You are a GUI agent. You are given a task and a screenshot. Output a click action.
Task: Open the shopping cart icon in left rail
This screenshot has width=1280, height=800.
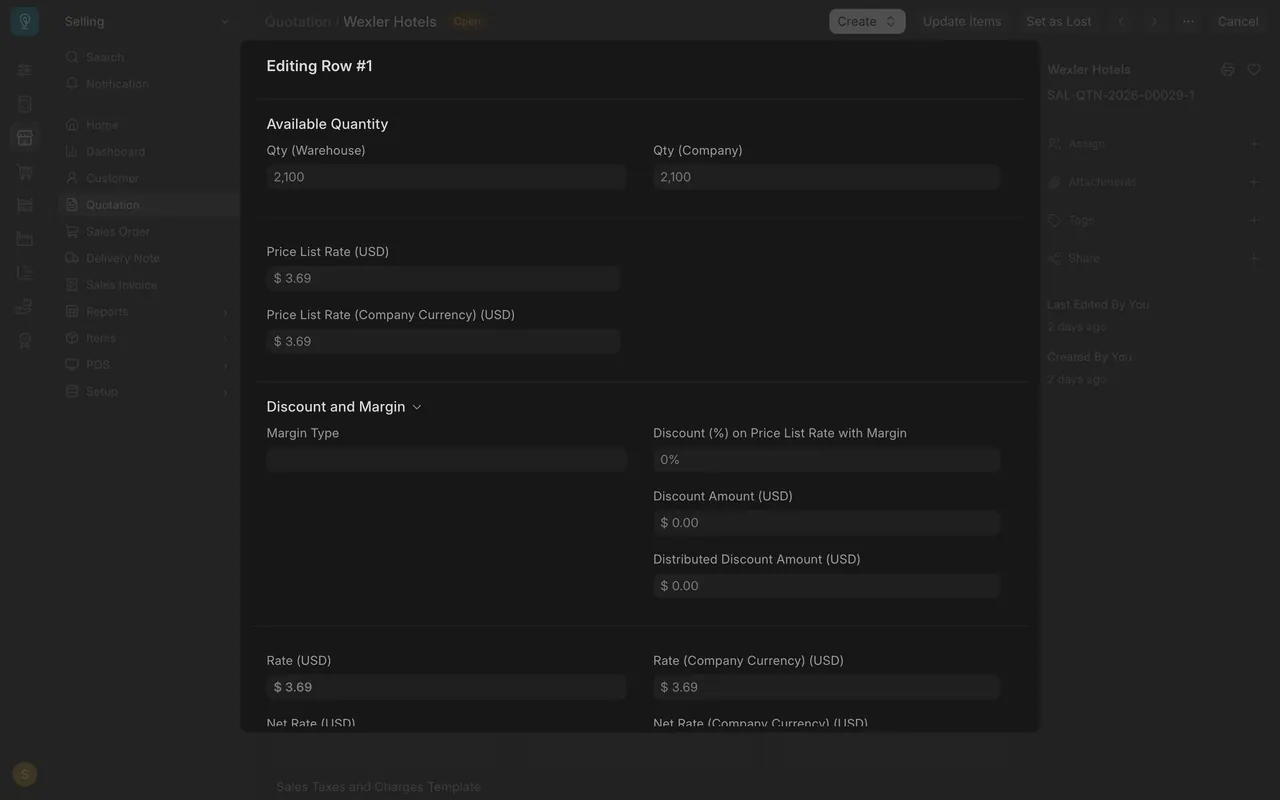(25, 172)
